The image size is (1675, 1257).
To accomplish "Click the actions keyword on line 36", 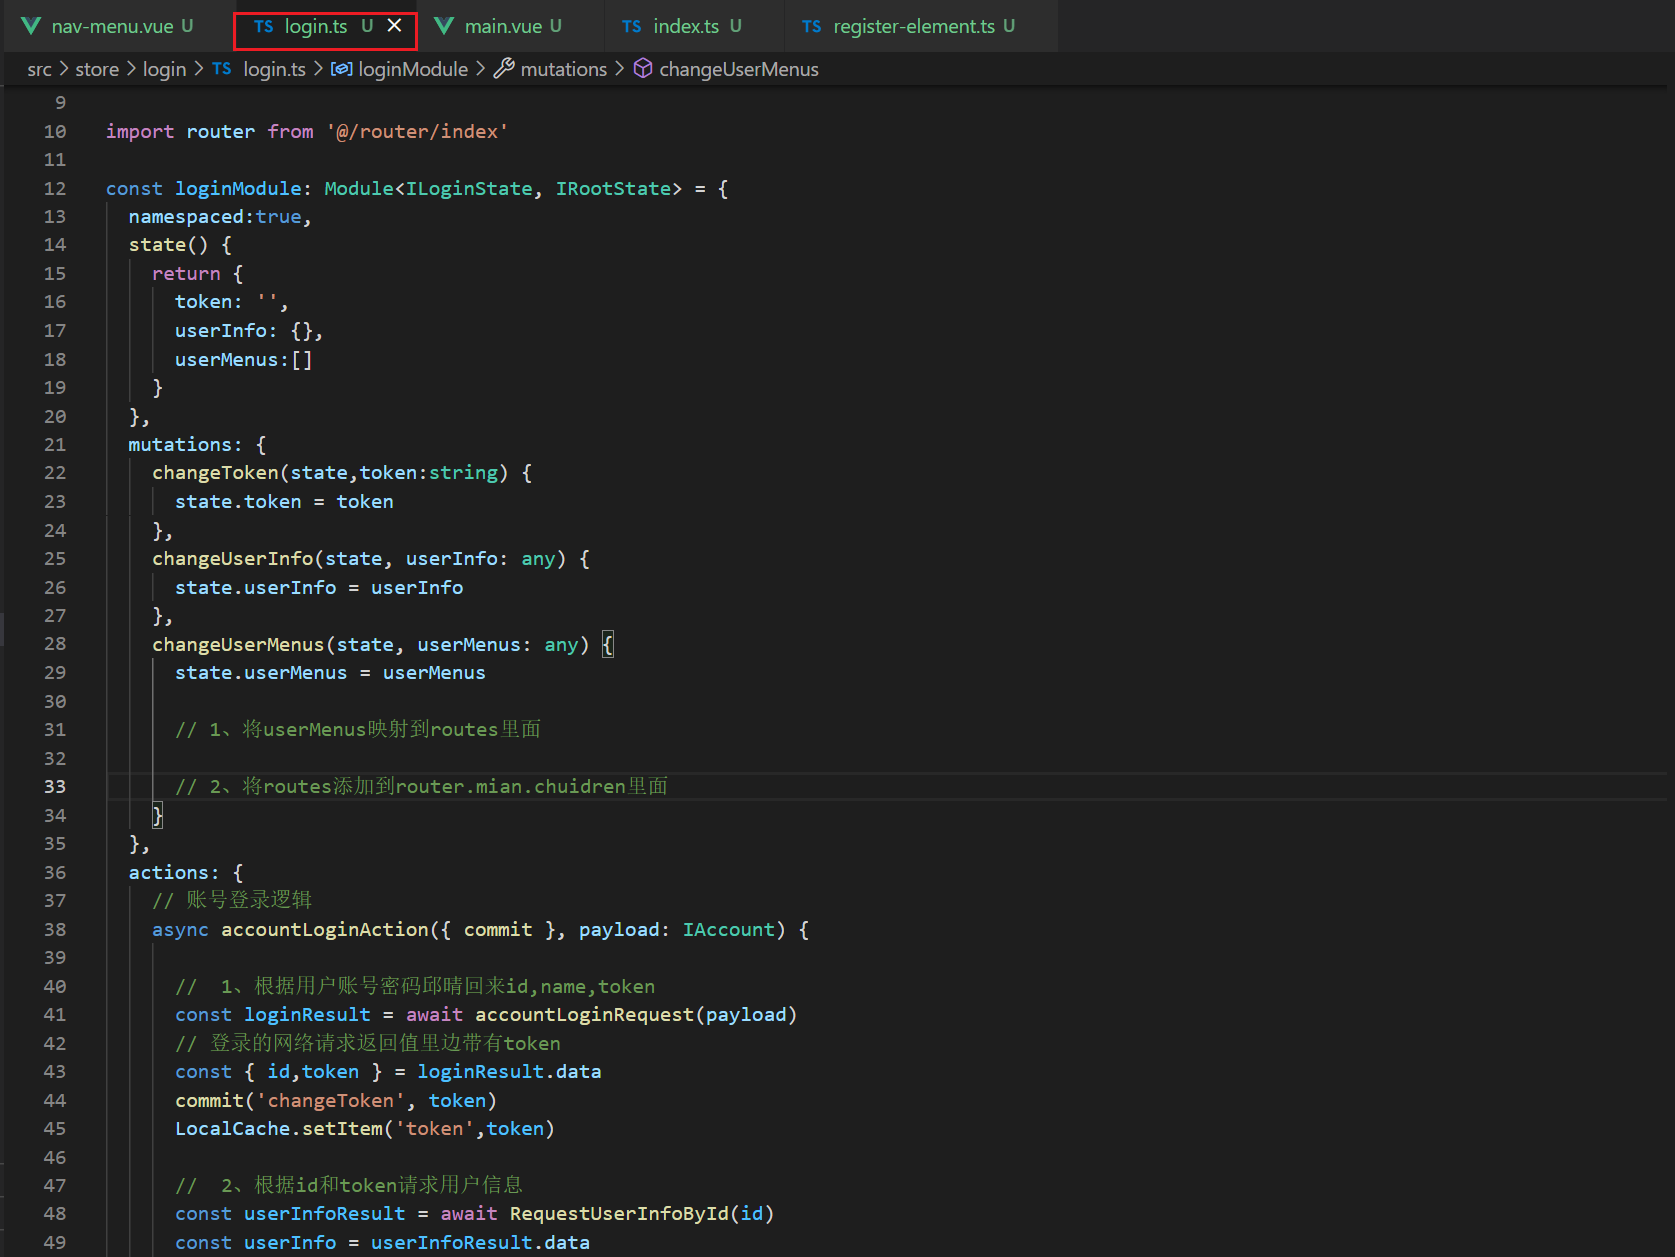I will 169,873.
